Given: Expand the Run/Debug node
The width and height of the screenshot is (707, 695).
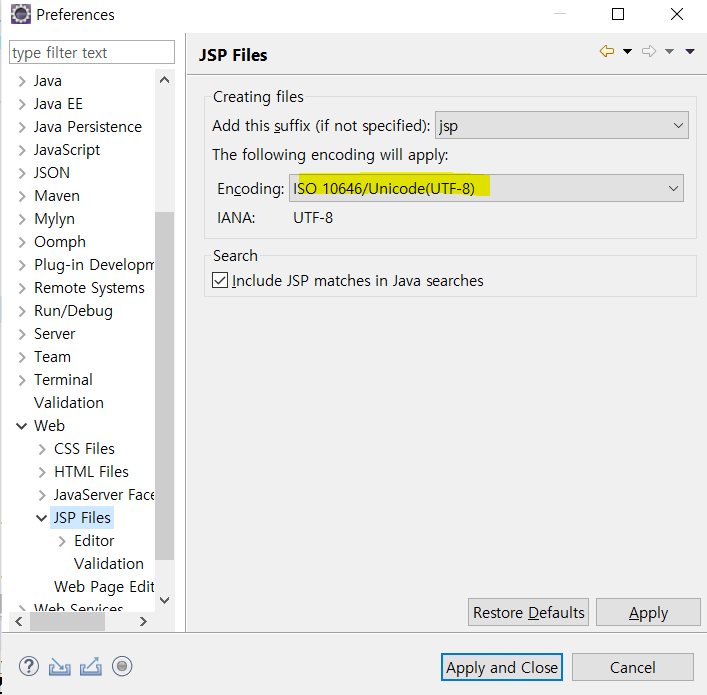Looking at the screenshot, I should point(22,311).
